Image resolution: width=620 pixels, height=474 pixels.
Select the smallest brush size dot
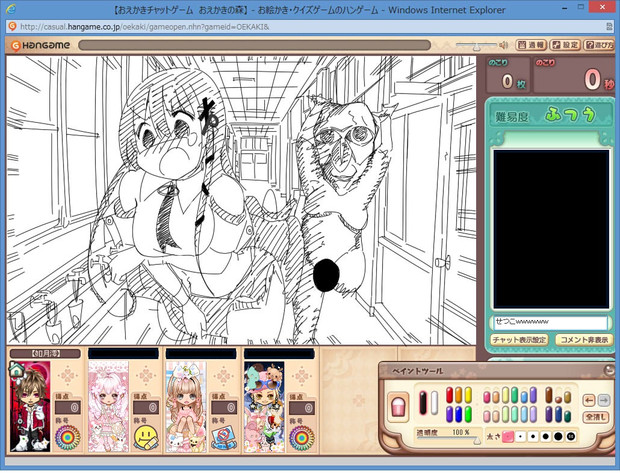point(520,436)
